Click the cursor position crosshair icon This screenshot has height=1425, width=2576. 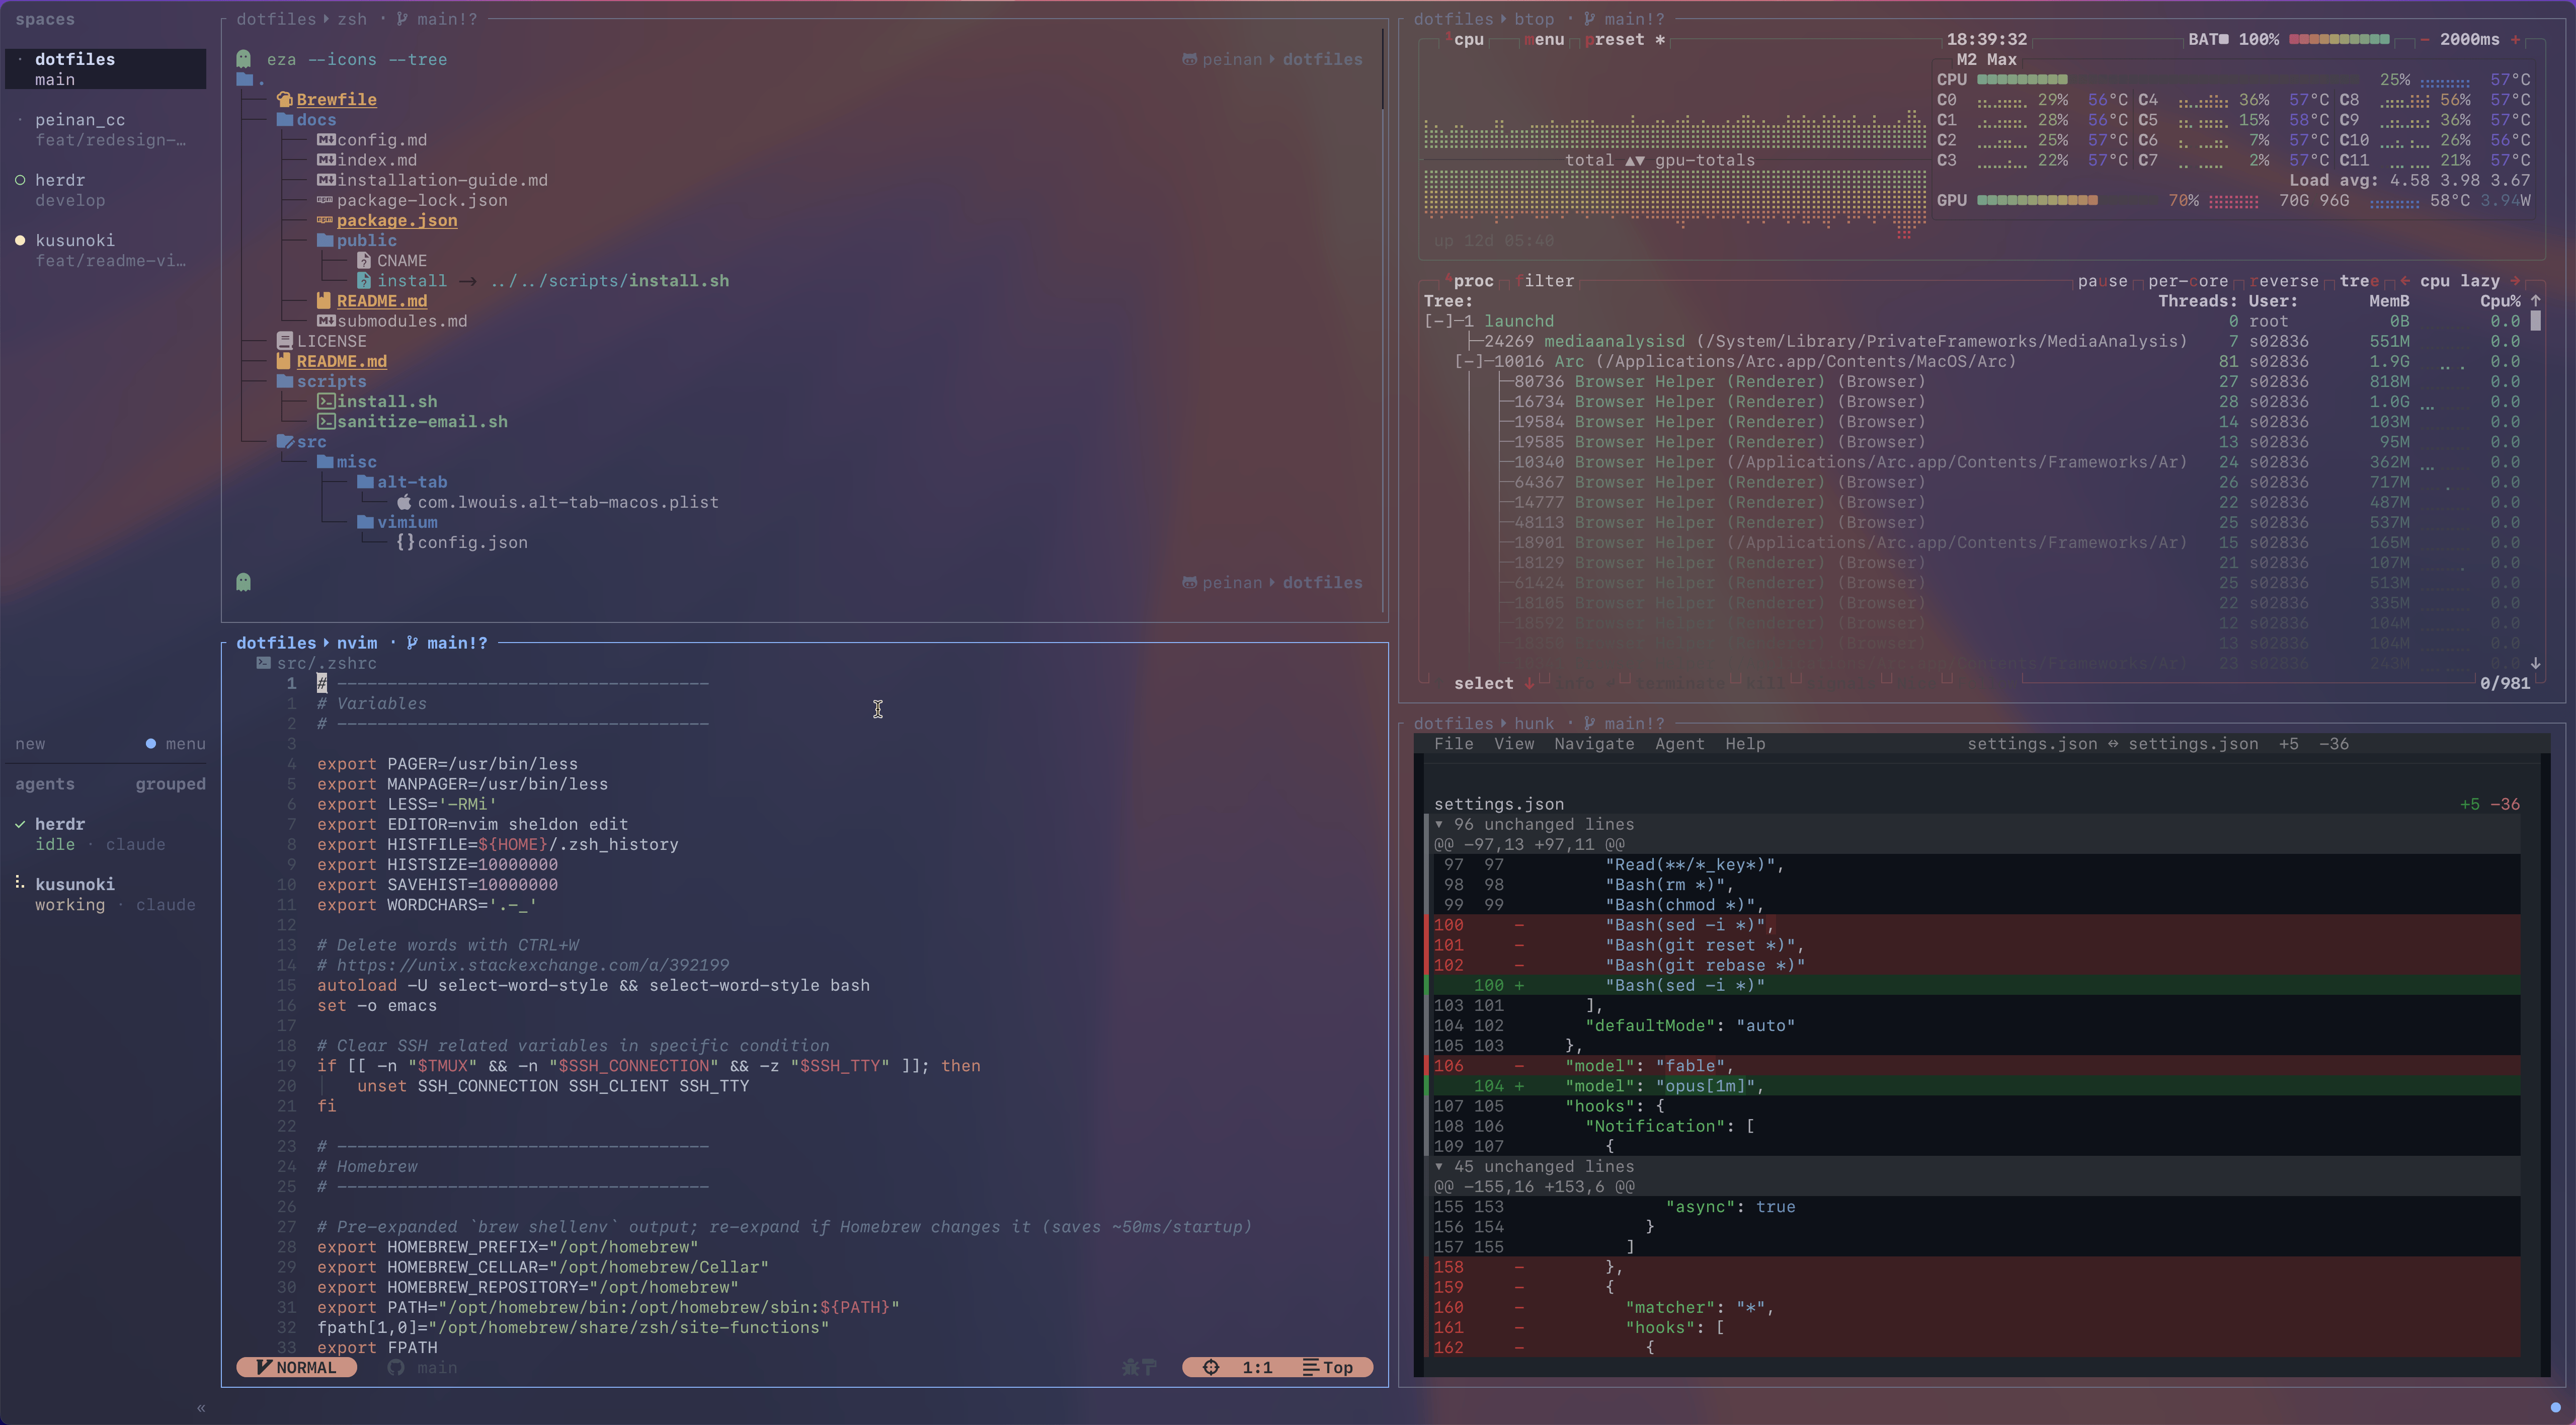click(1211, 1368)
